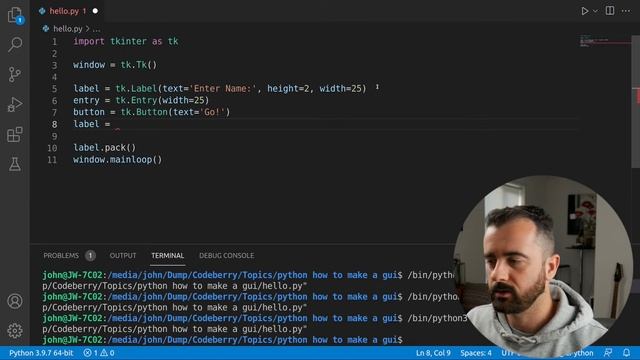Click 'window = tk.Tk()' code line

click(x=115, y=65)
